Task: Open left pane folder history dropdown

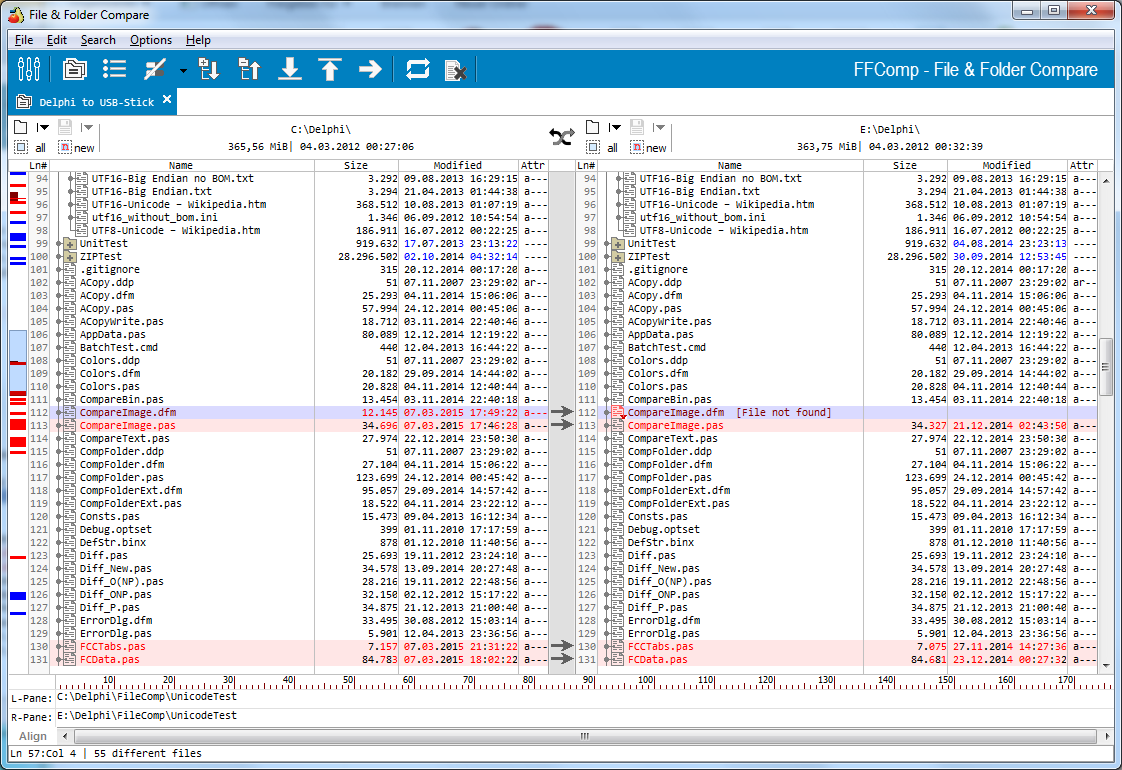Action: click(43, 127)
